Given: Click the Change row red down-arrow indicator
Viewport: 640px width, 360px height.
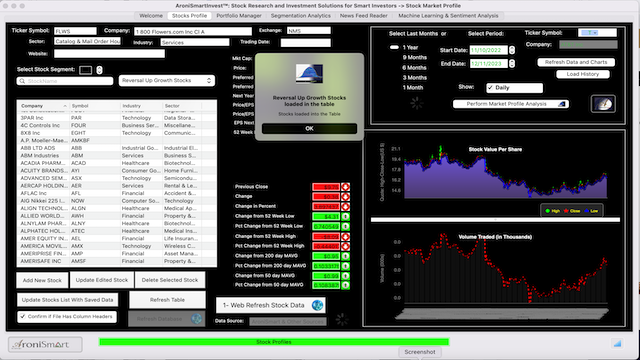Looking at the screenshot, I should click(345, 197).
